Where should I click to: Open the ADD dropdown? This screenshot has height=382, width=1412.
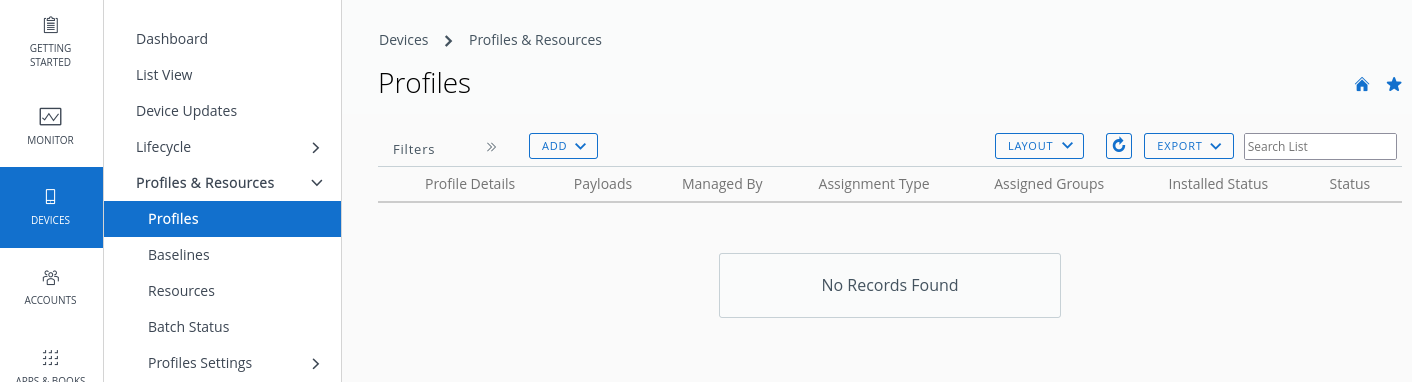coord(563,146)
